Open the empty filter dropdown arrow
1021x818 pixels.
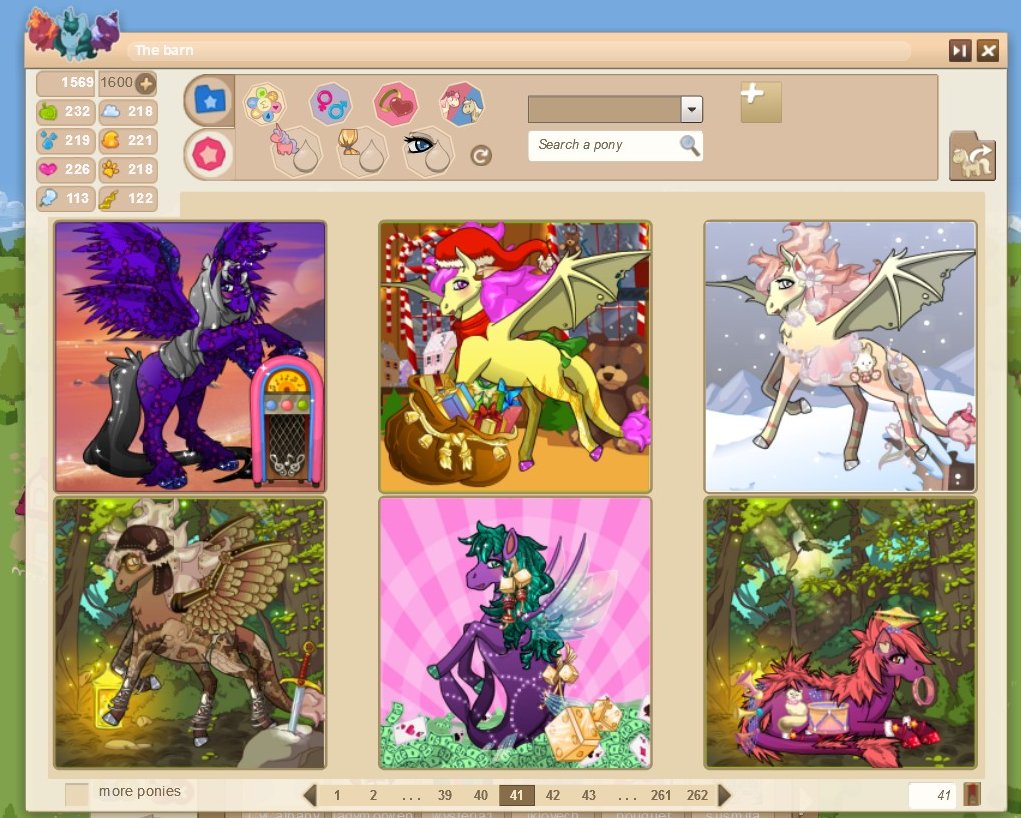point(692,109)
